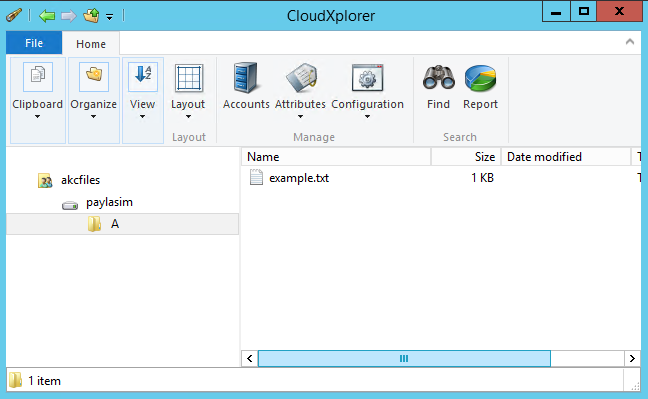Open the File menu tab
Screen dimensions: 648x399
tap(34, 43)
